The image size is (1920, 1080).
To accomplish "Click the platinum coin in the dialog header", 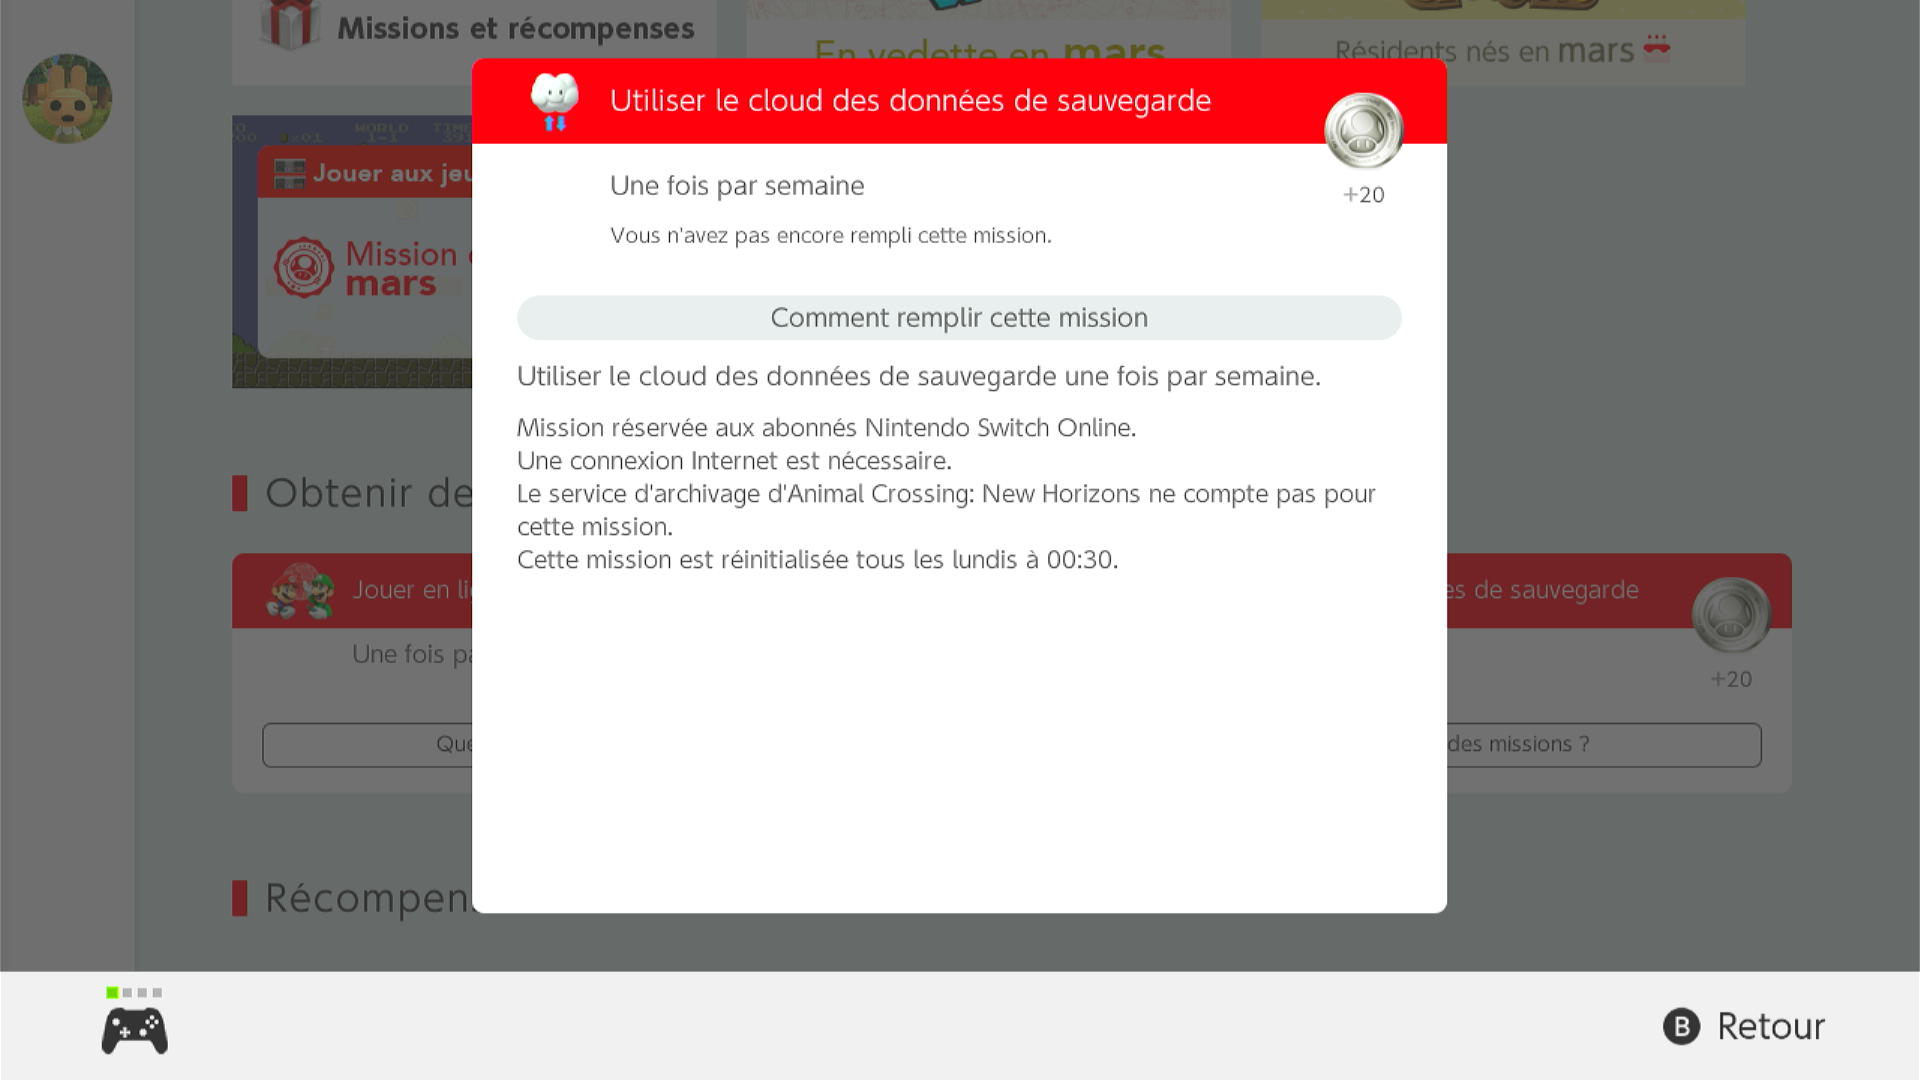I will (x=1363, y=131).
